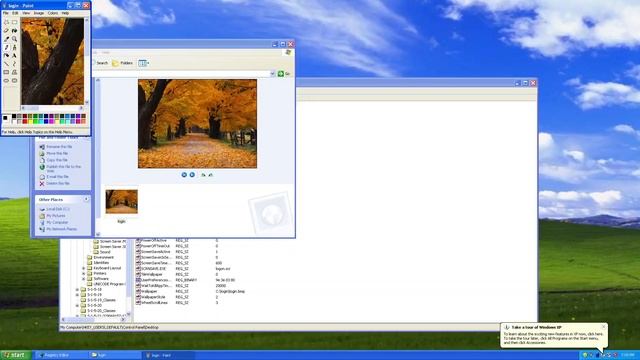Open the View menu in Paint

click(x=26, y=13)
